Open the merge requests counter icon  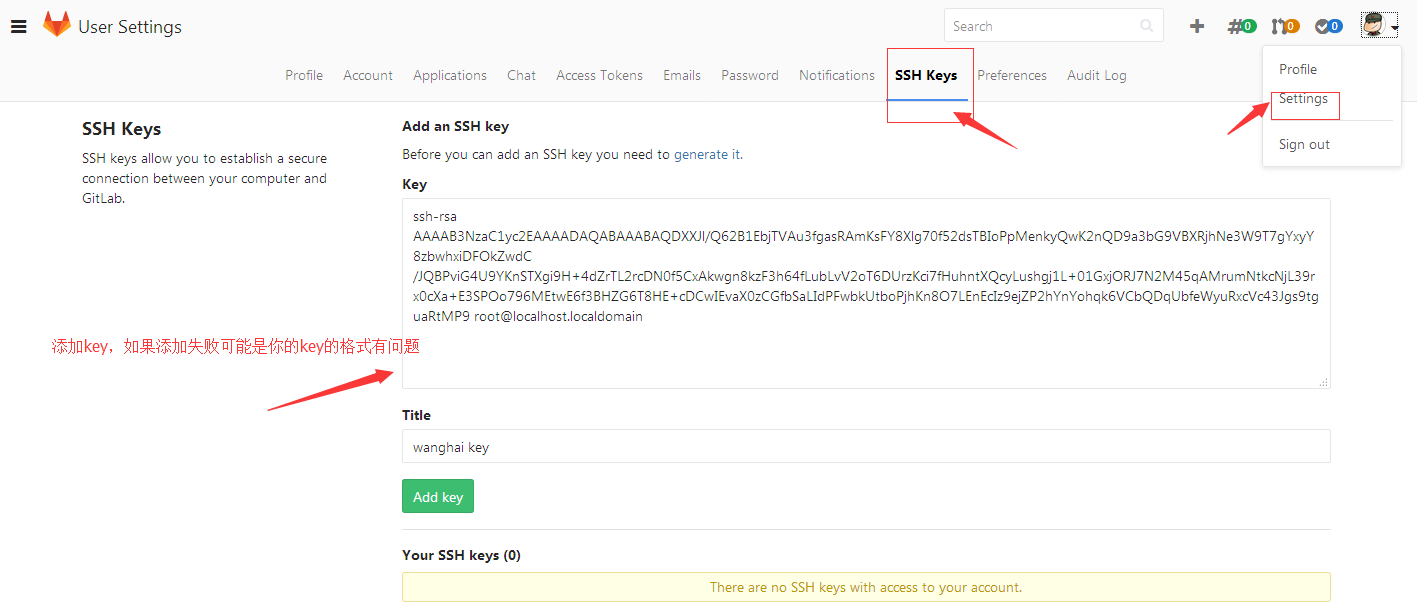[1285, 27]
